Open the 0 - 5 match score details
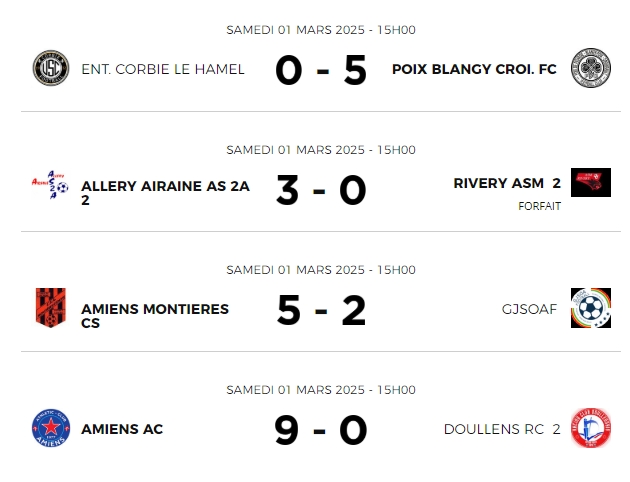The width and height of the screenshot is (630, 482). click(321, 70)
